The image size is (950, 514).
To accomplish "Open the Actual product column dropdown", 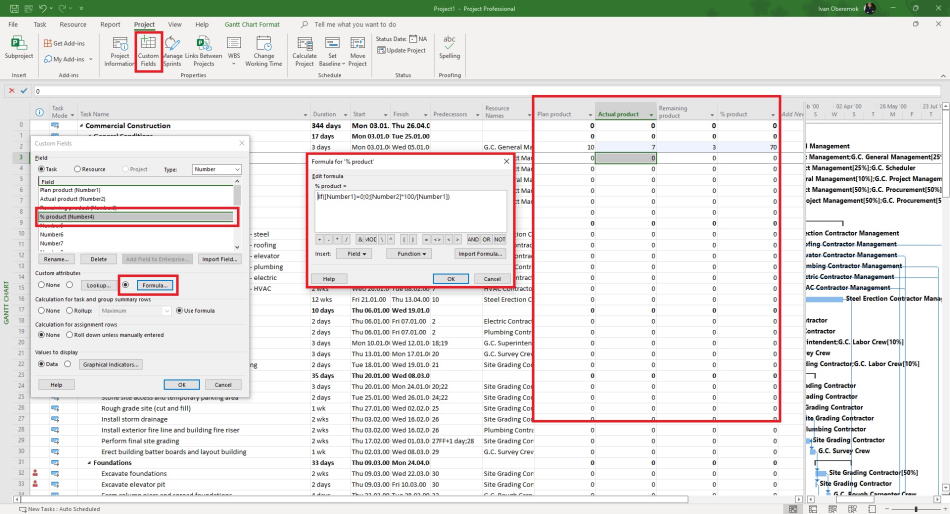I will point(651,115).
